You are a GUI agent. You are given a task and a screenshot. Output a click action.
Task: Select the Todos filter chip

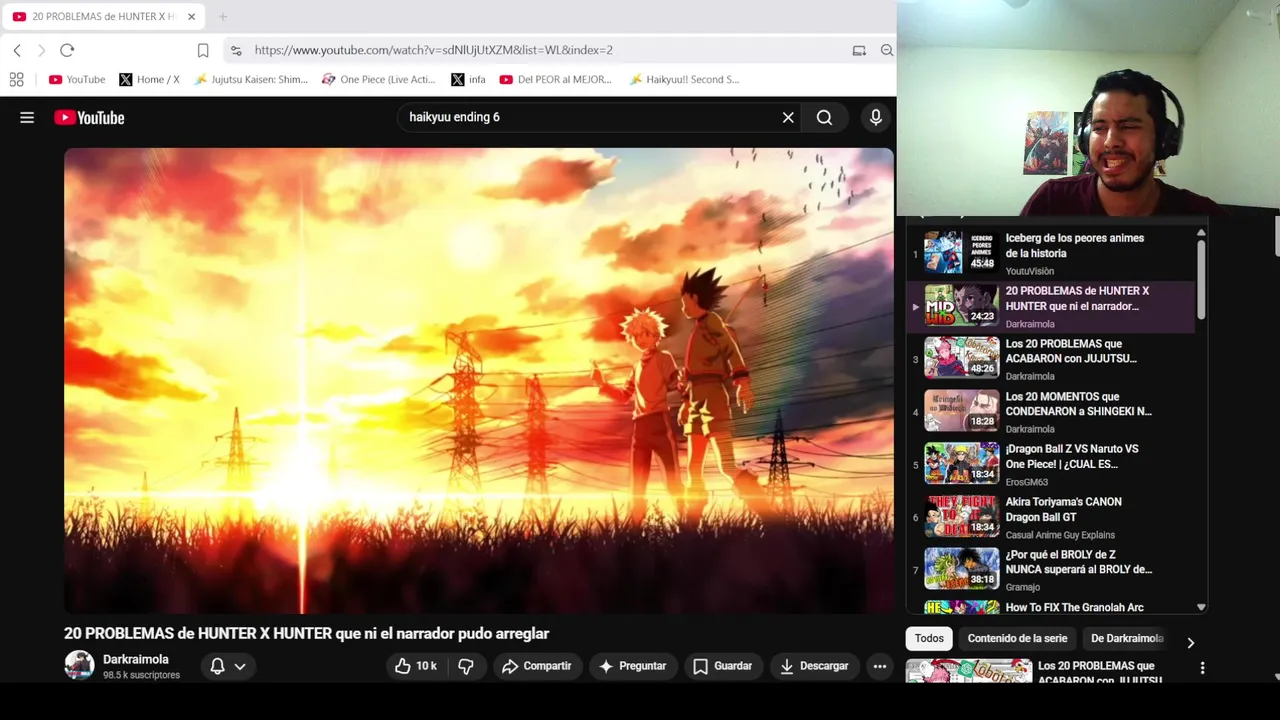tap(929, 638)
